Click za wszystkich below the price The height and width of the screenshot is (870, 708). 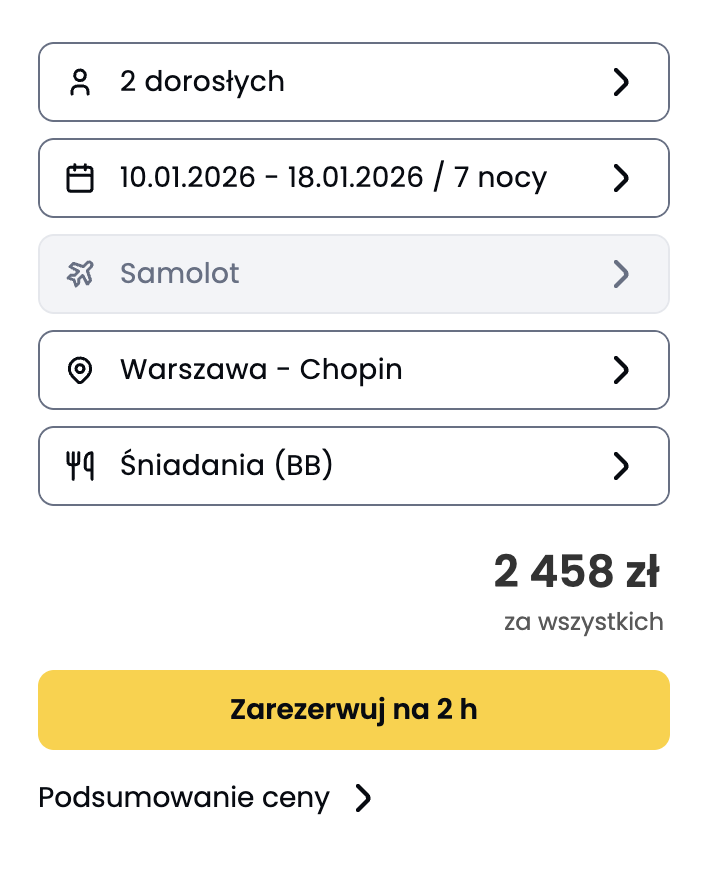pyautogui.click(x=583, y=621)
